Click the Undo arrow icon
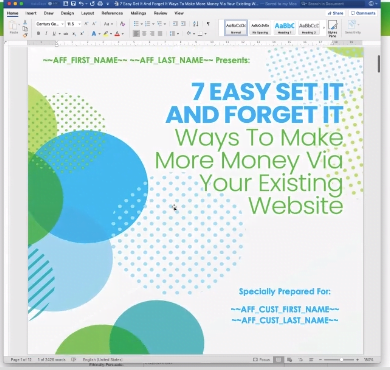The width and height of the screenshot is (390, 370). pyautogui.click(x=82, y=4)
